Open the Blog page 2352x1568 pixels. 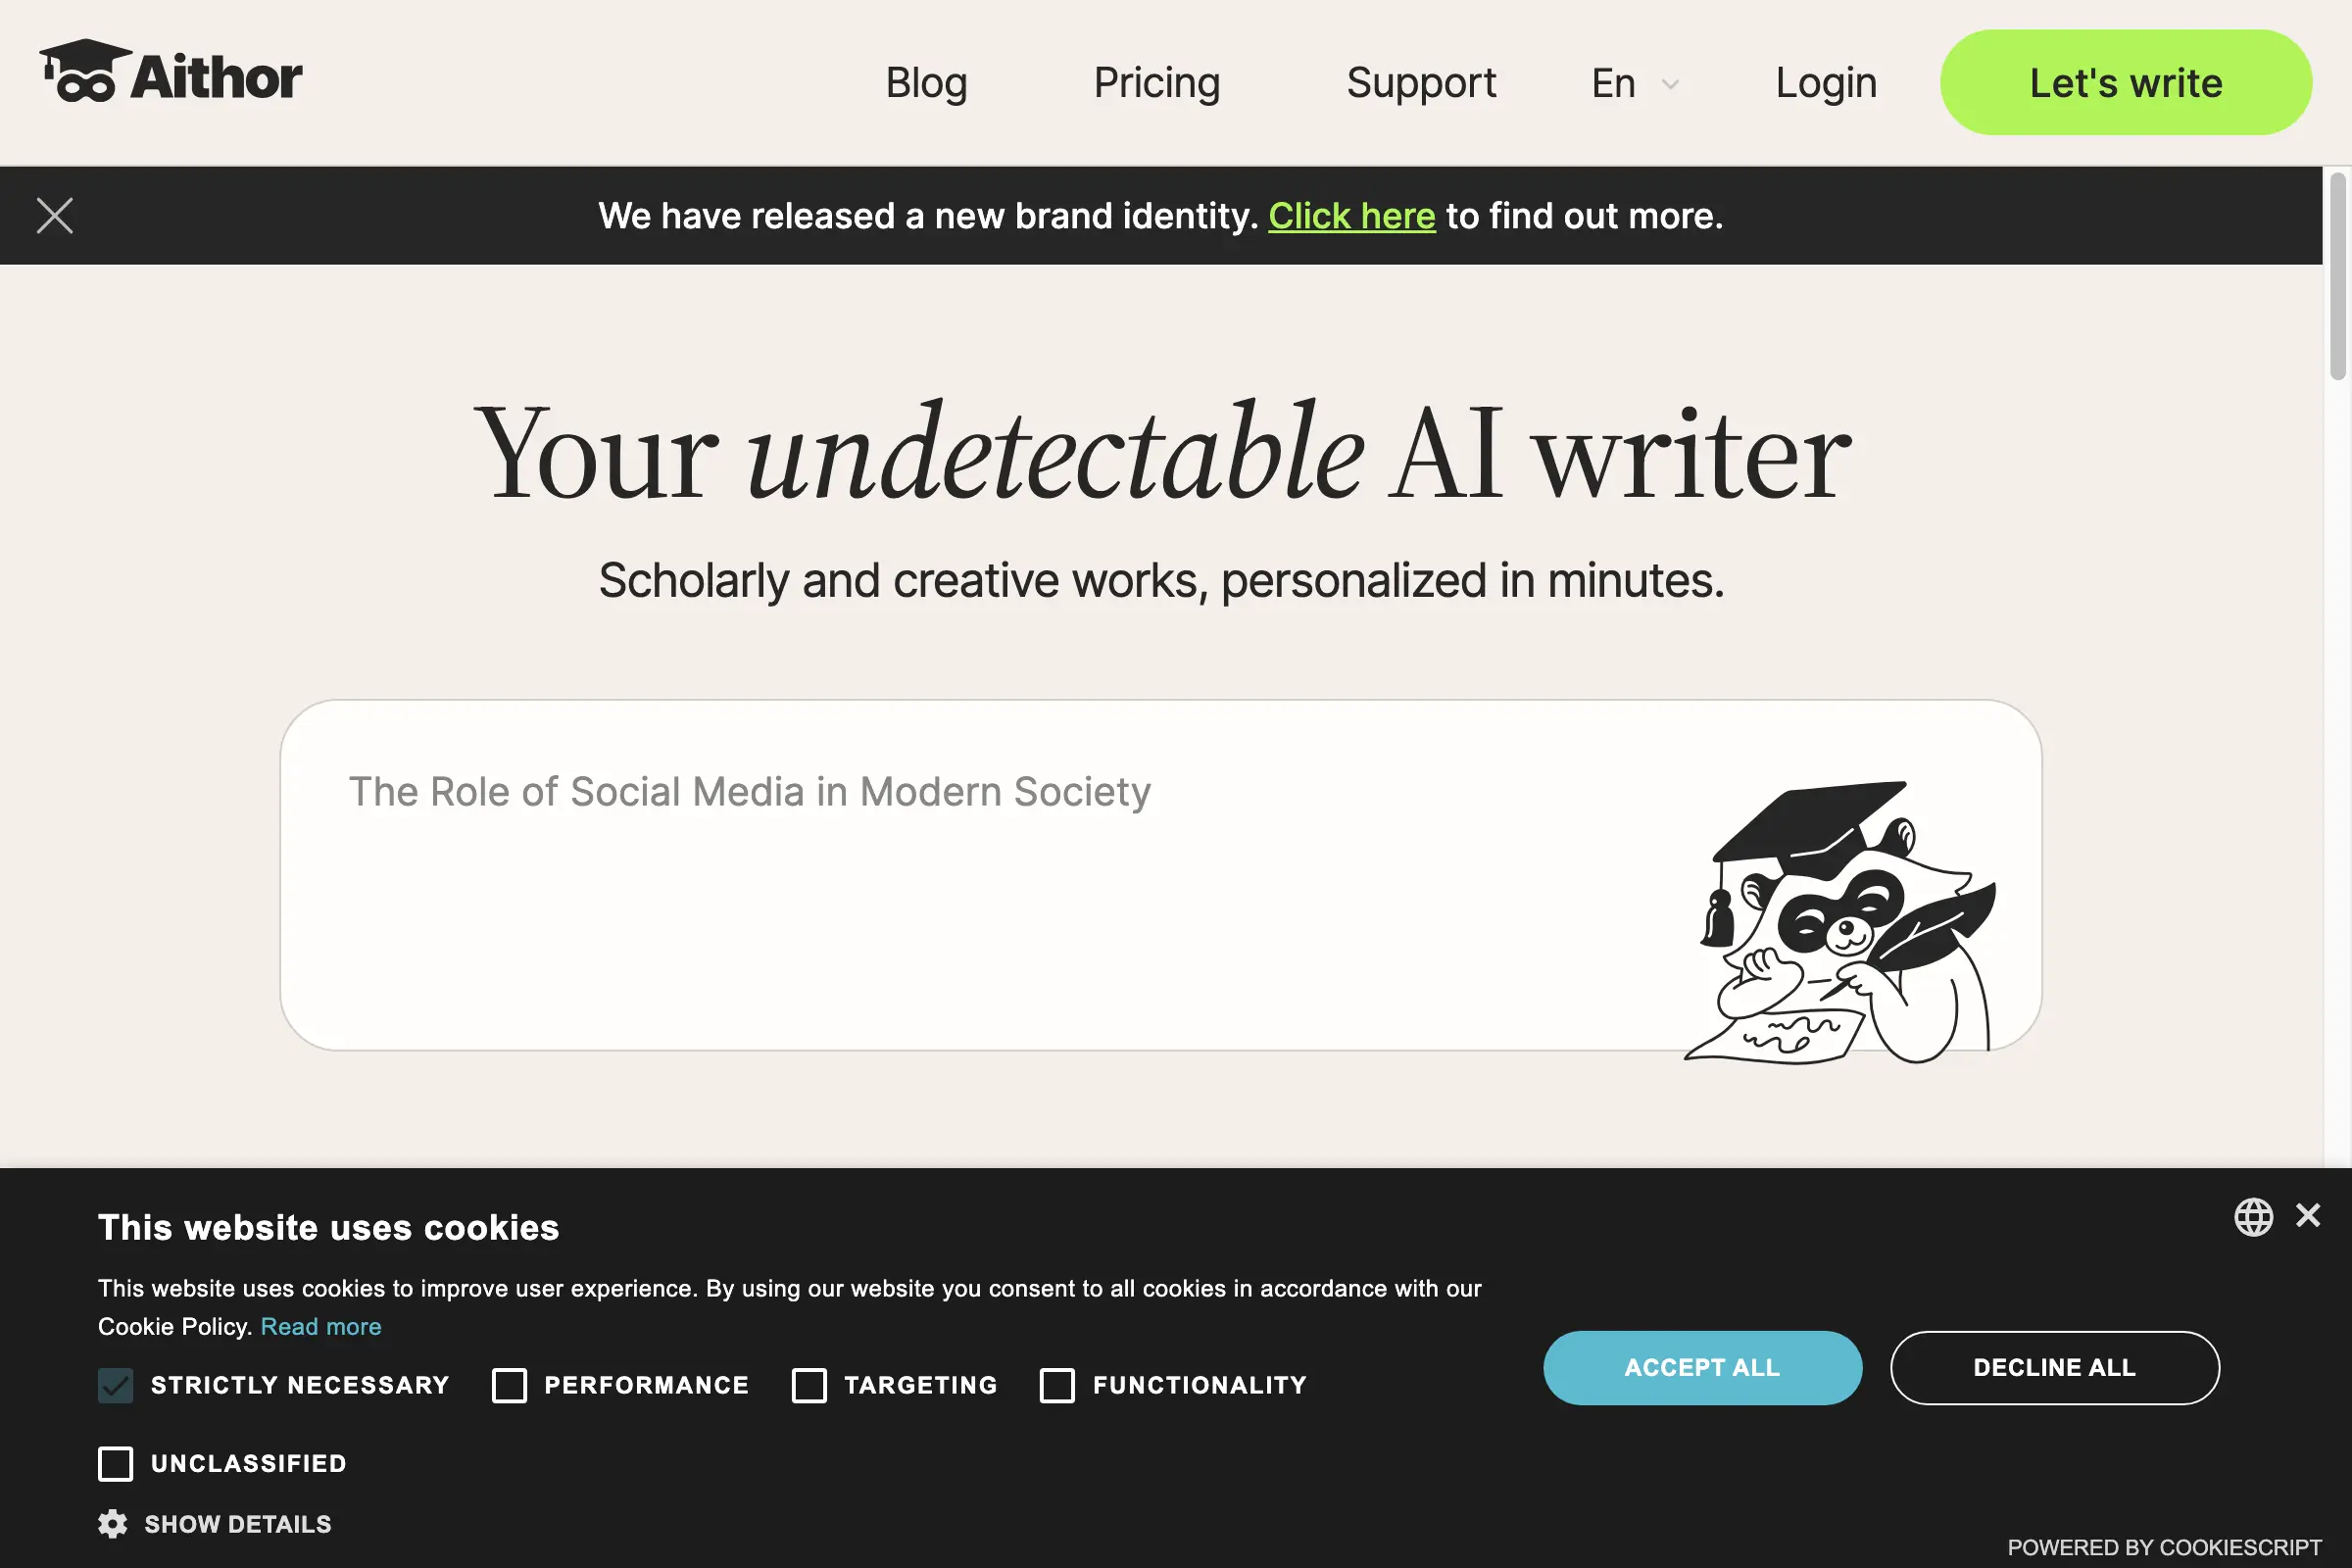pos(925,82)
